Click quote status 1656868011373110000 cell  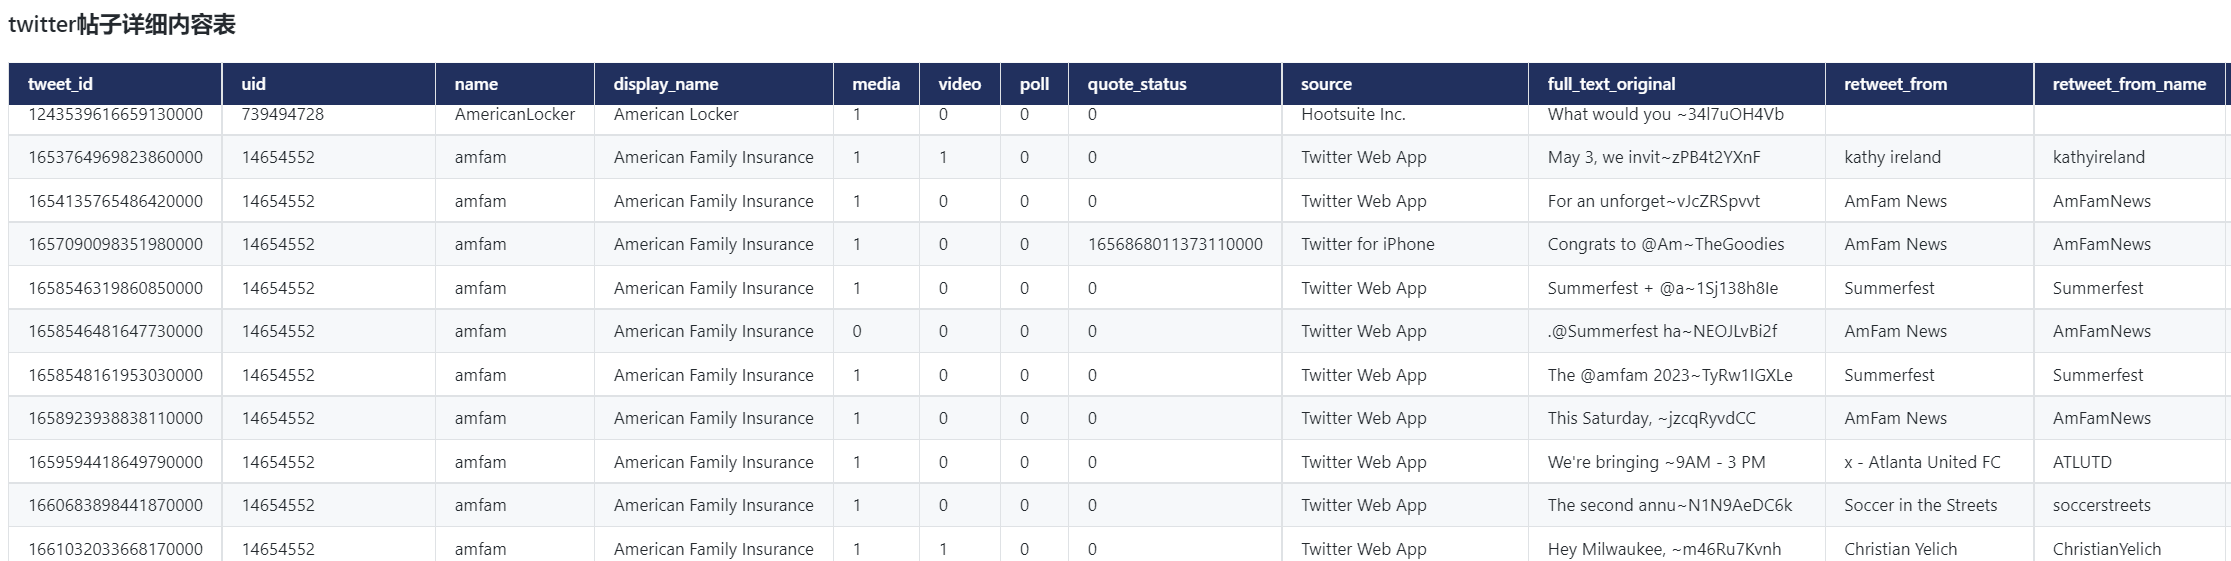pyautogui.click(x=1175, y=244)
